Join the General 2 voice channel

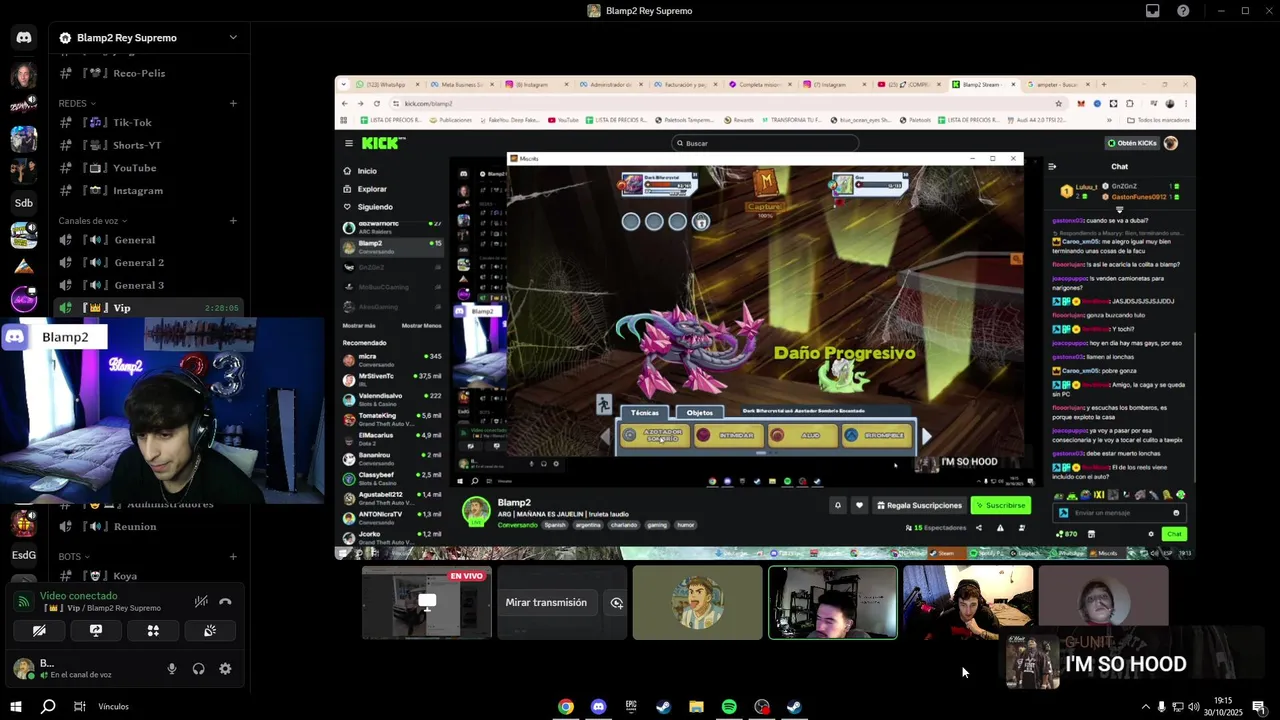[149, 263]
